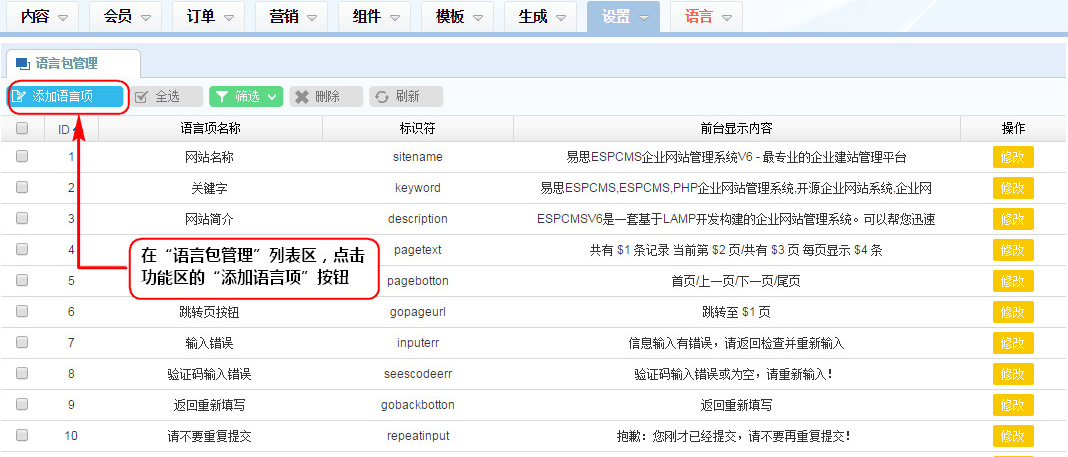Toggle the header select-all checkbox
Screen dimensions: 1068x457
point(22,128)
